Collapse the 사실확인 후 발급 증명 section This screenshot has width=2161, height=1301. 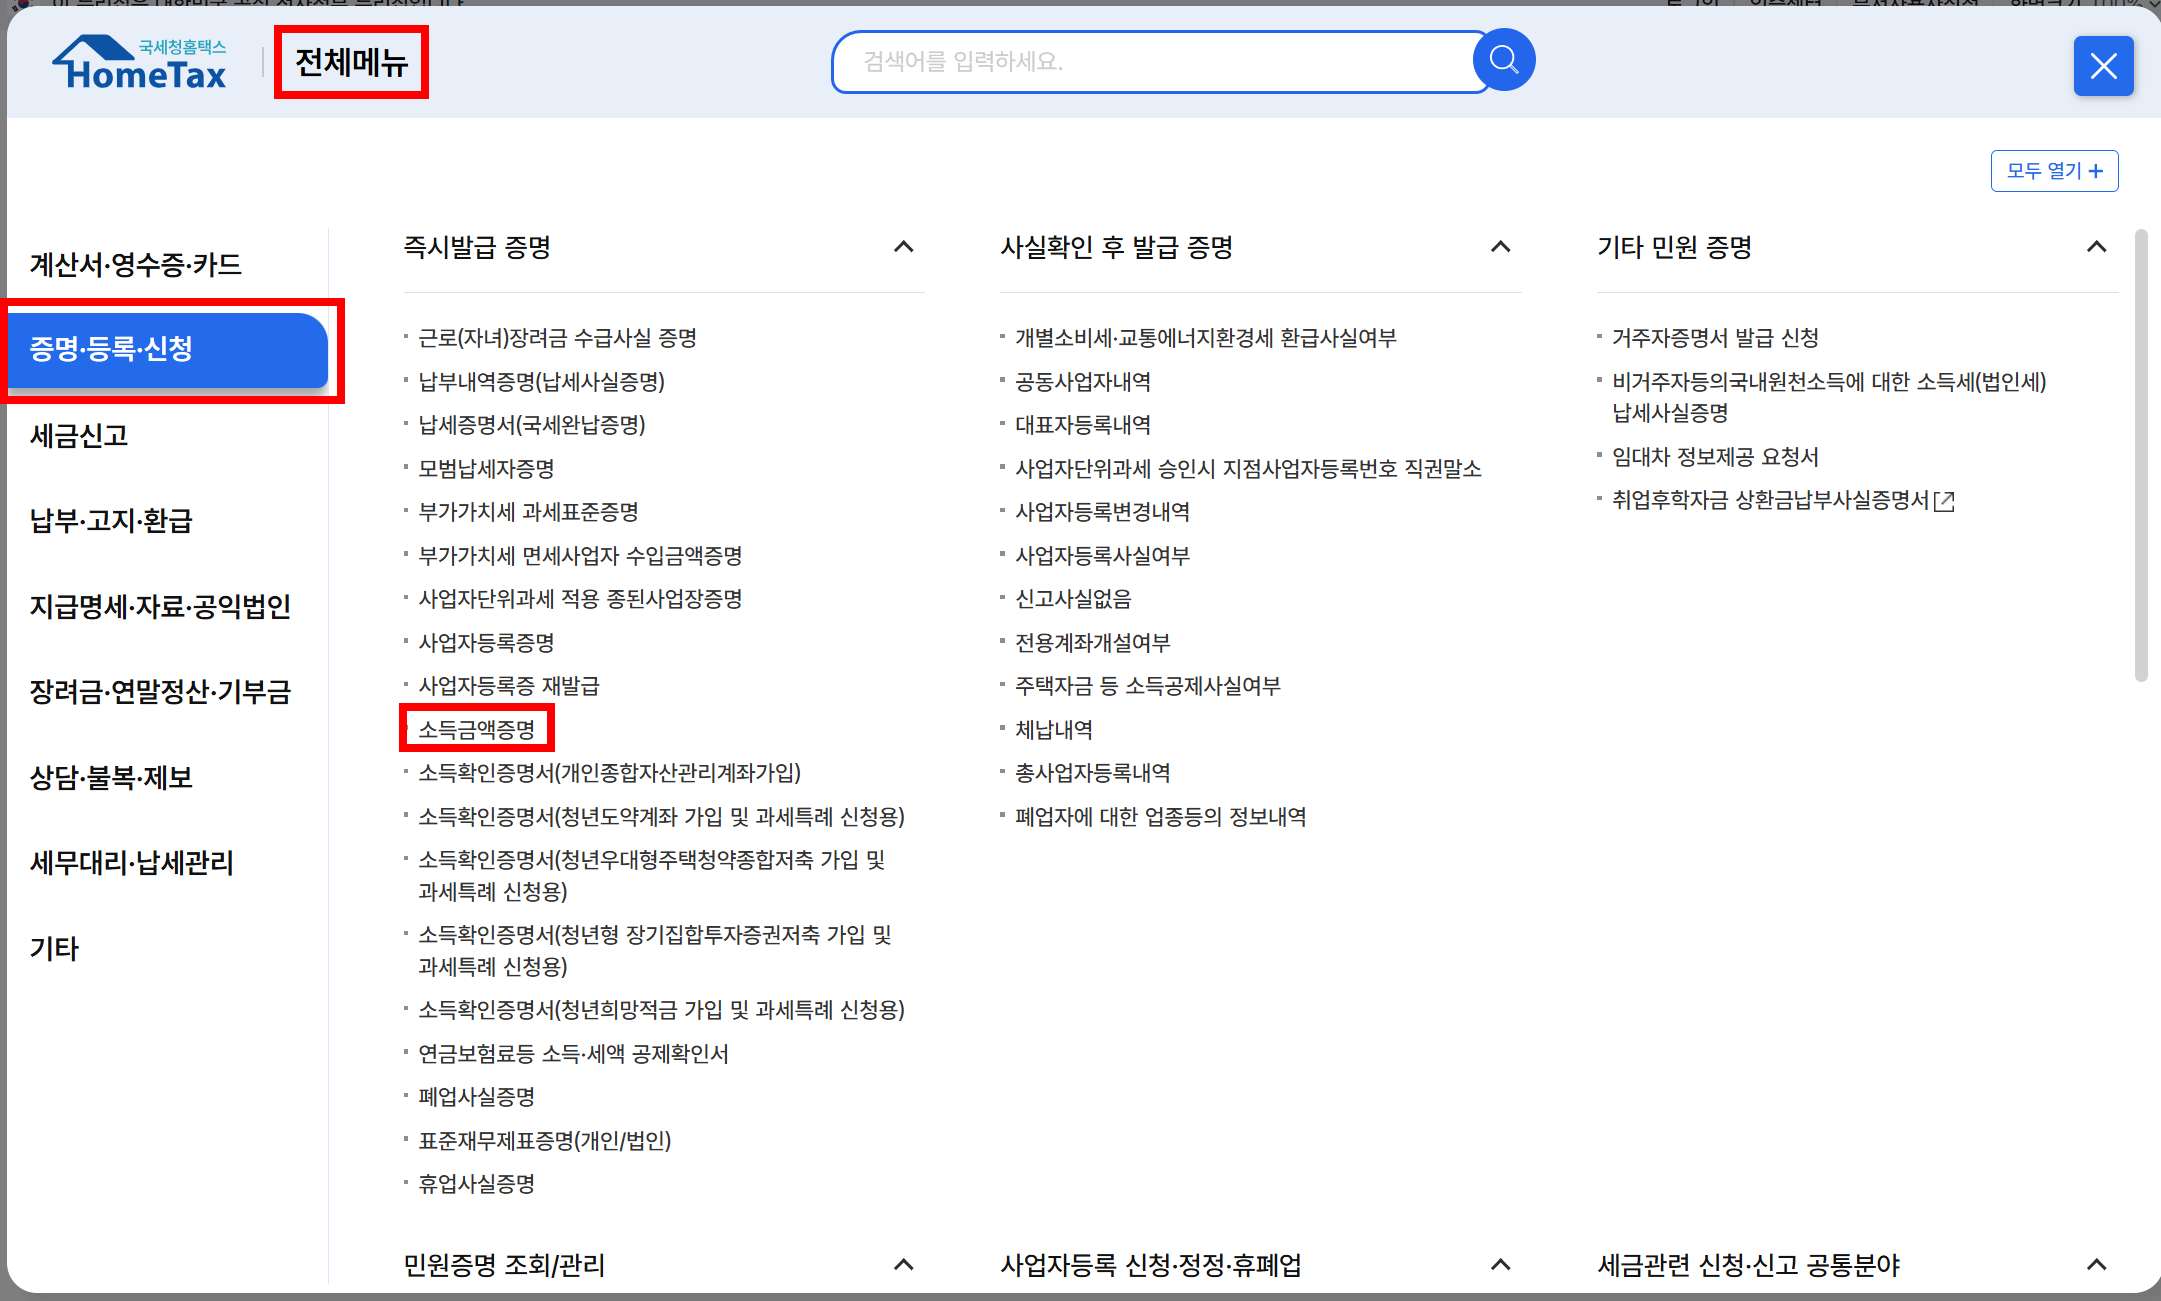1500,247
